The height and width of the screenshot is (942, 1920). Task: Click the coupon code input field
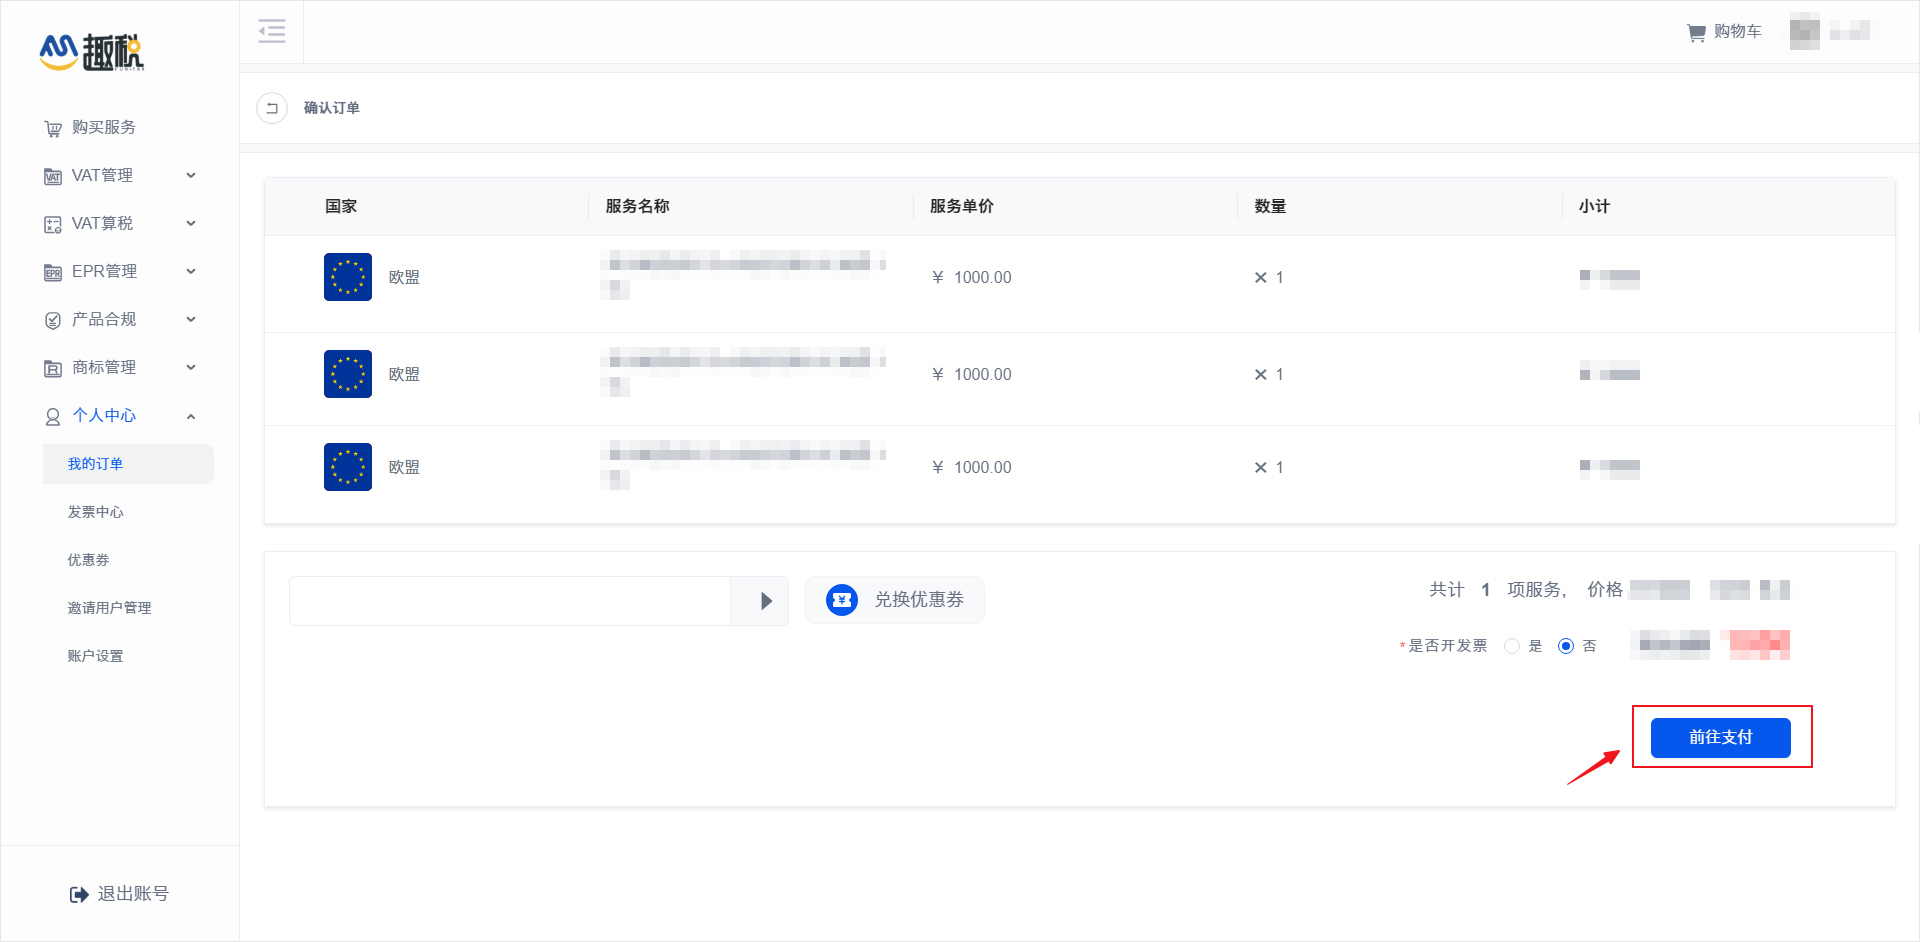(x=510, y=600)
